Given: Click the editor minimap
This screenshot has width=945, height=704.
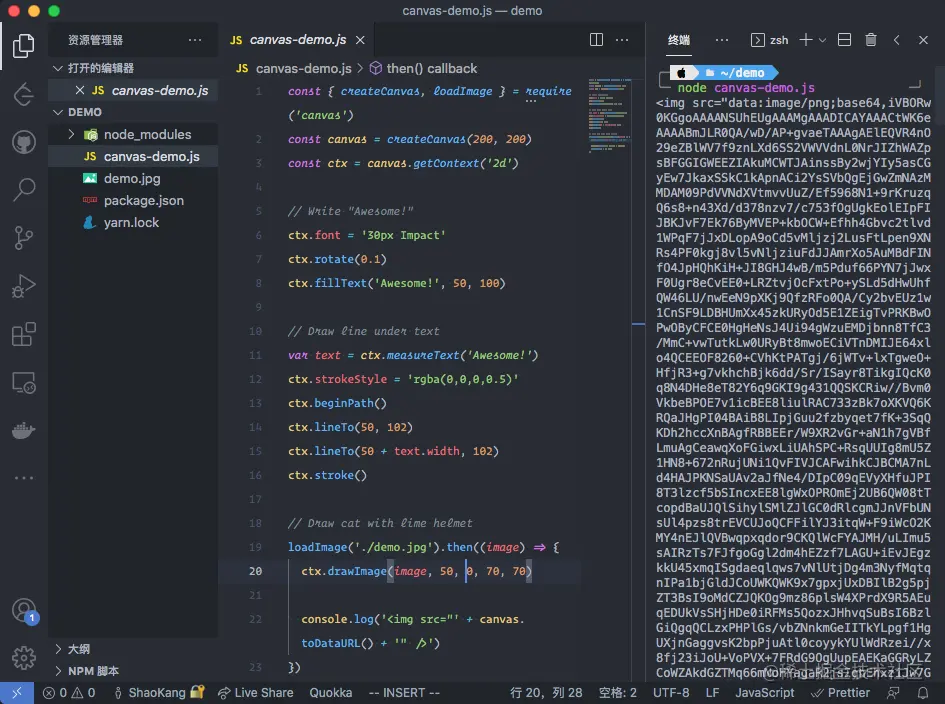Looking at the screenshot, I should (x=609, y=116).
